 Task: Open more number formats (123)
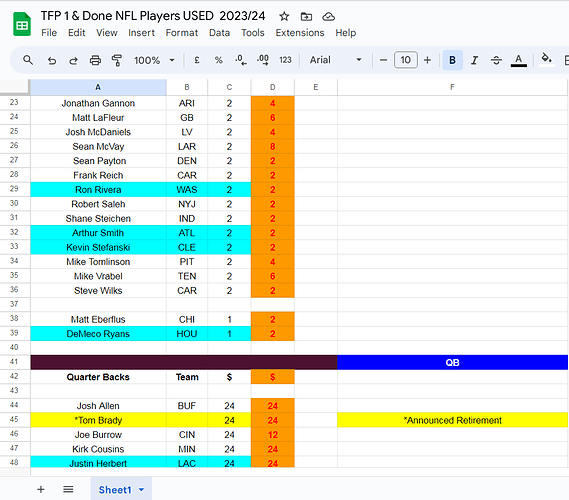coord(285,60)
